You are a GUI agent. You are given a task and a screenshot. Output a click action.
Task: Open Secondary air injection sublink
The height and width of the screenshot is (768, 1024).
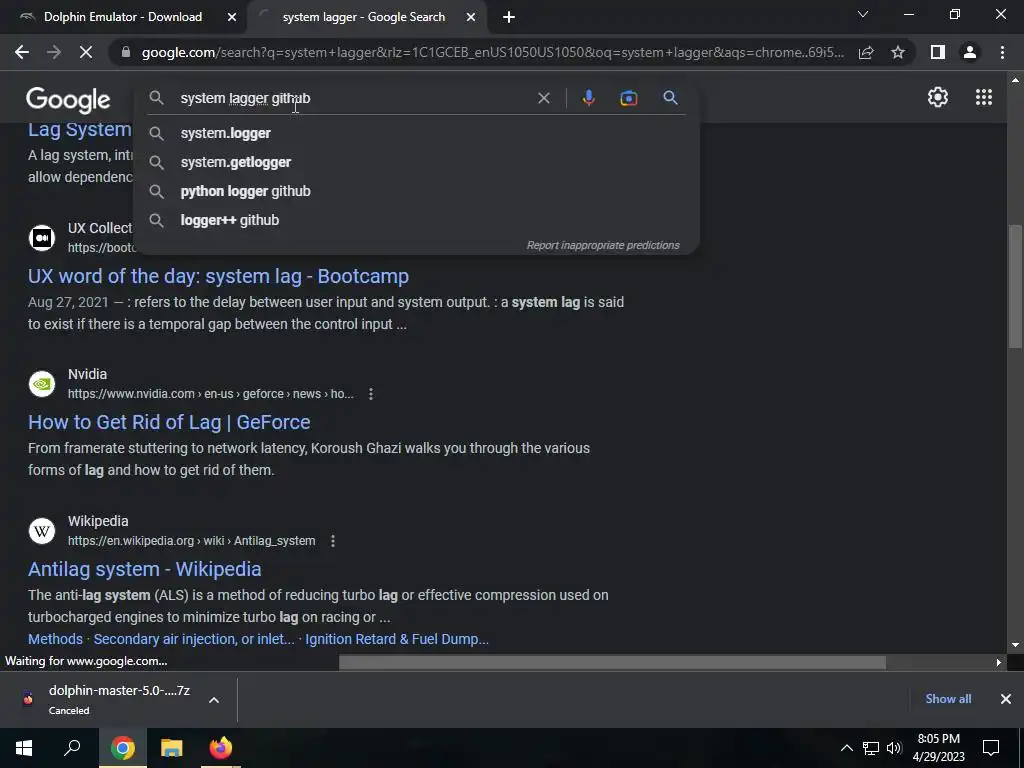pyautogui.click(x=194, y=639)
